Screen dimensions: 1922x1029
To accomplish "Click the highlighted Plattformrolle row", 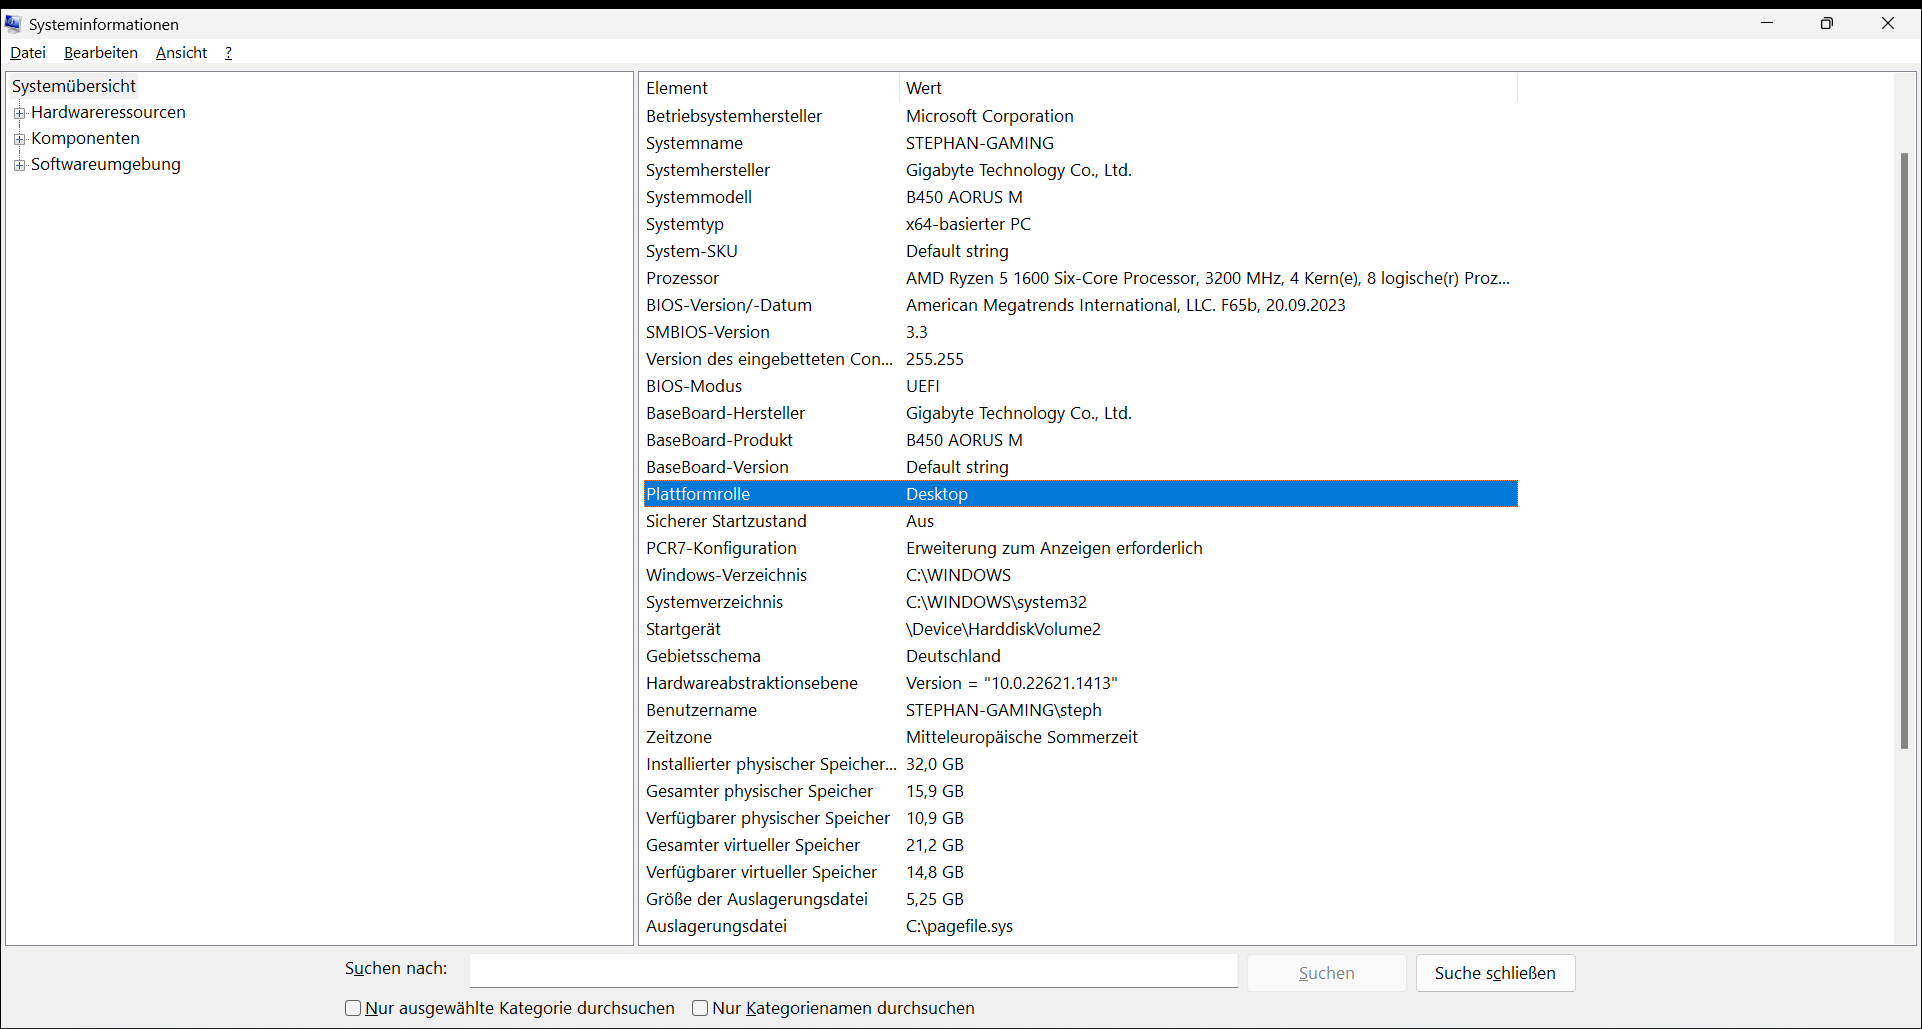I will pos(1081,494).
